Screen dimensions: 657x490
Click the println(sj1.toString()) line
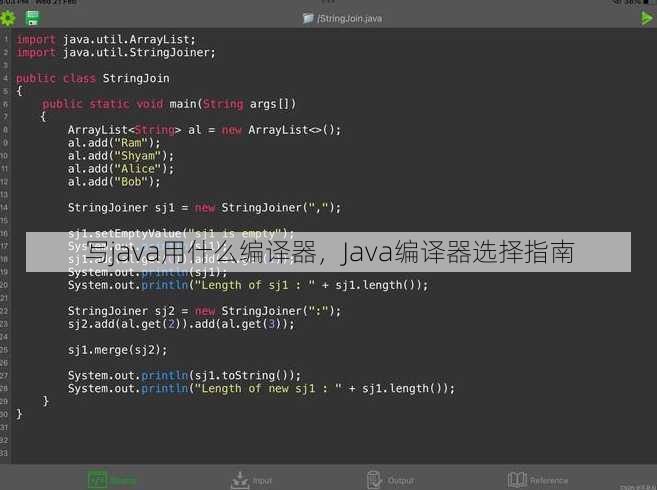[184, 376]
